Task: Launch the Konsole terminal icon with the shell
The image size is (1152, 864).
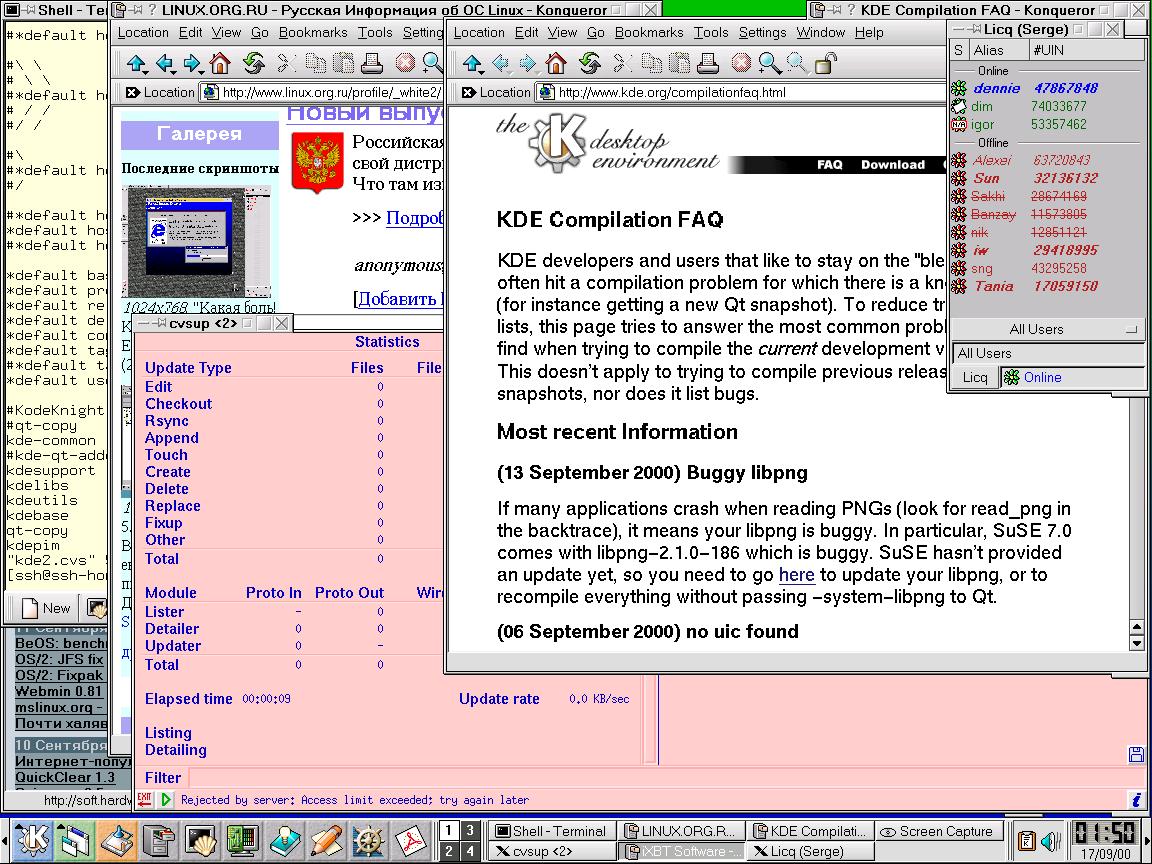Action: pyautogui.click(x=201, y=841)
